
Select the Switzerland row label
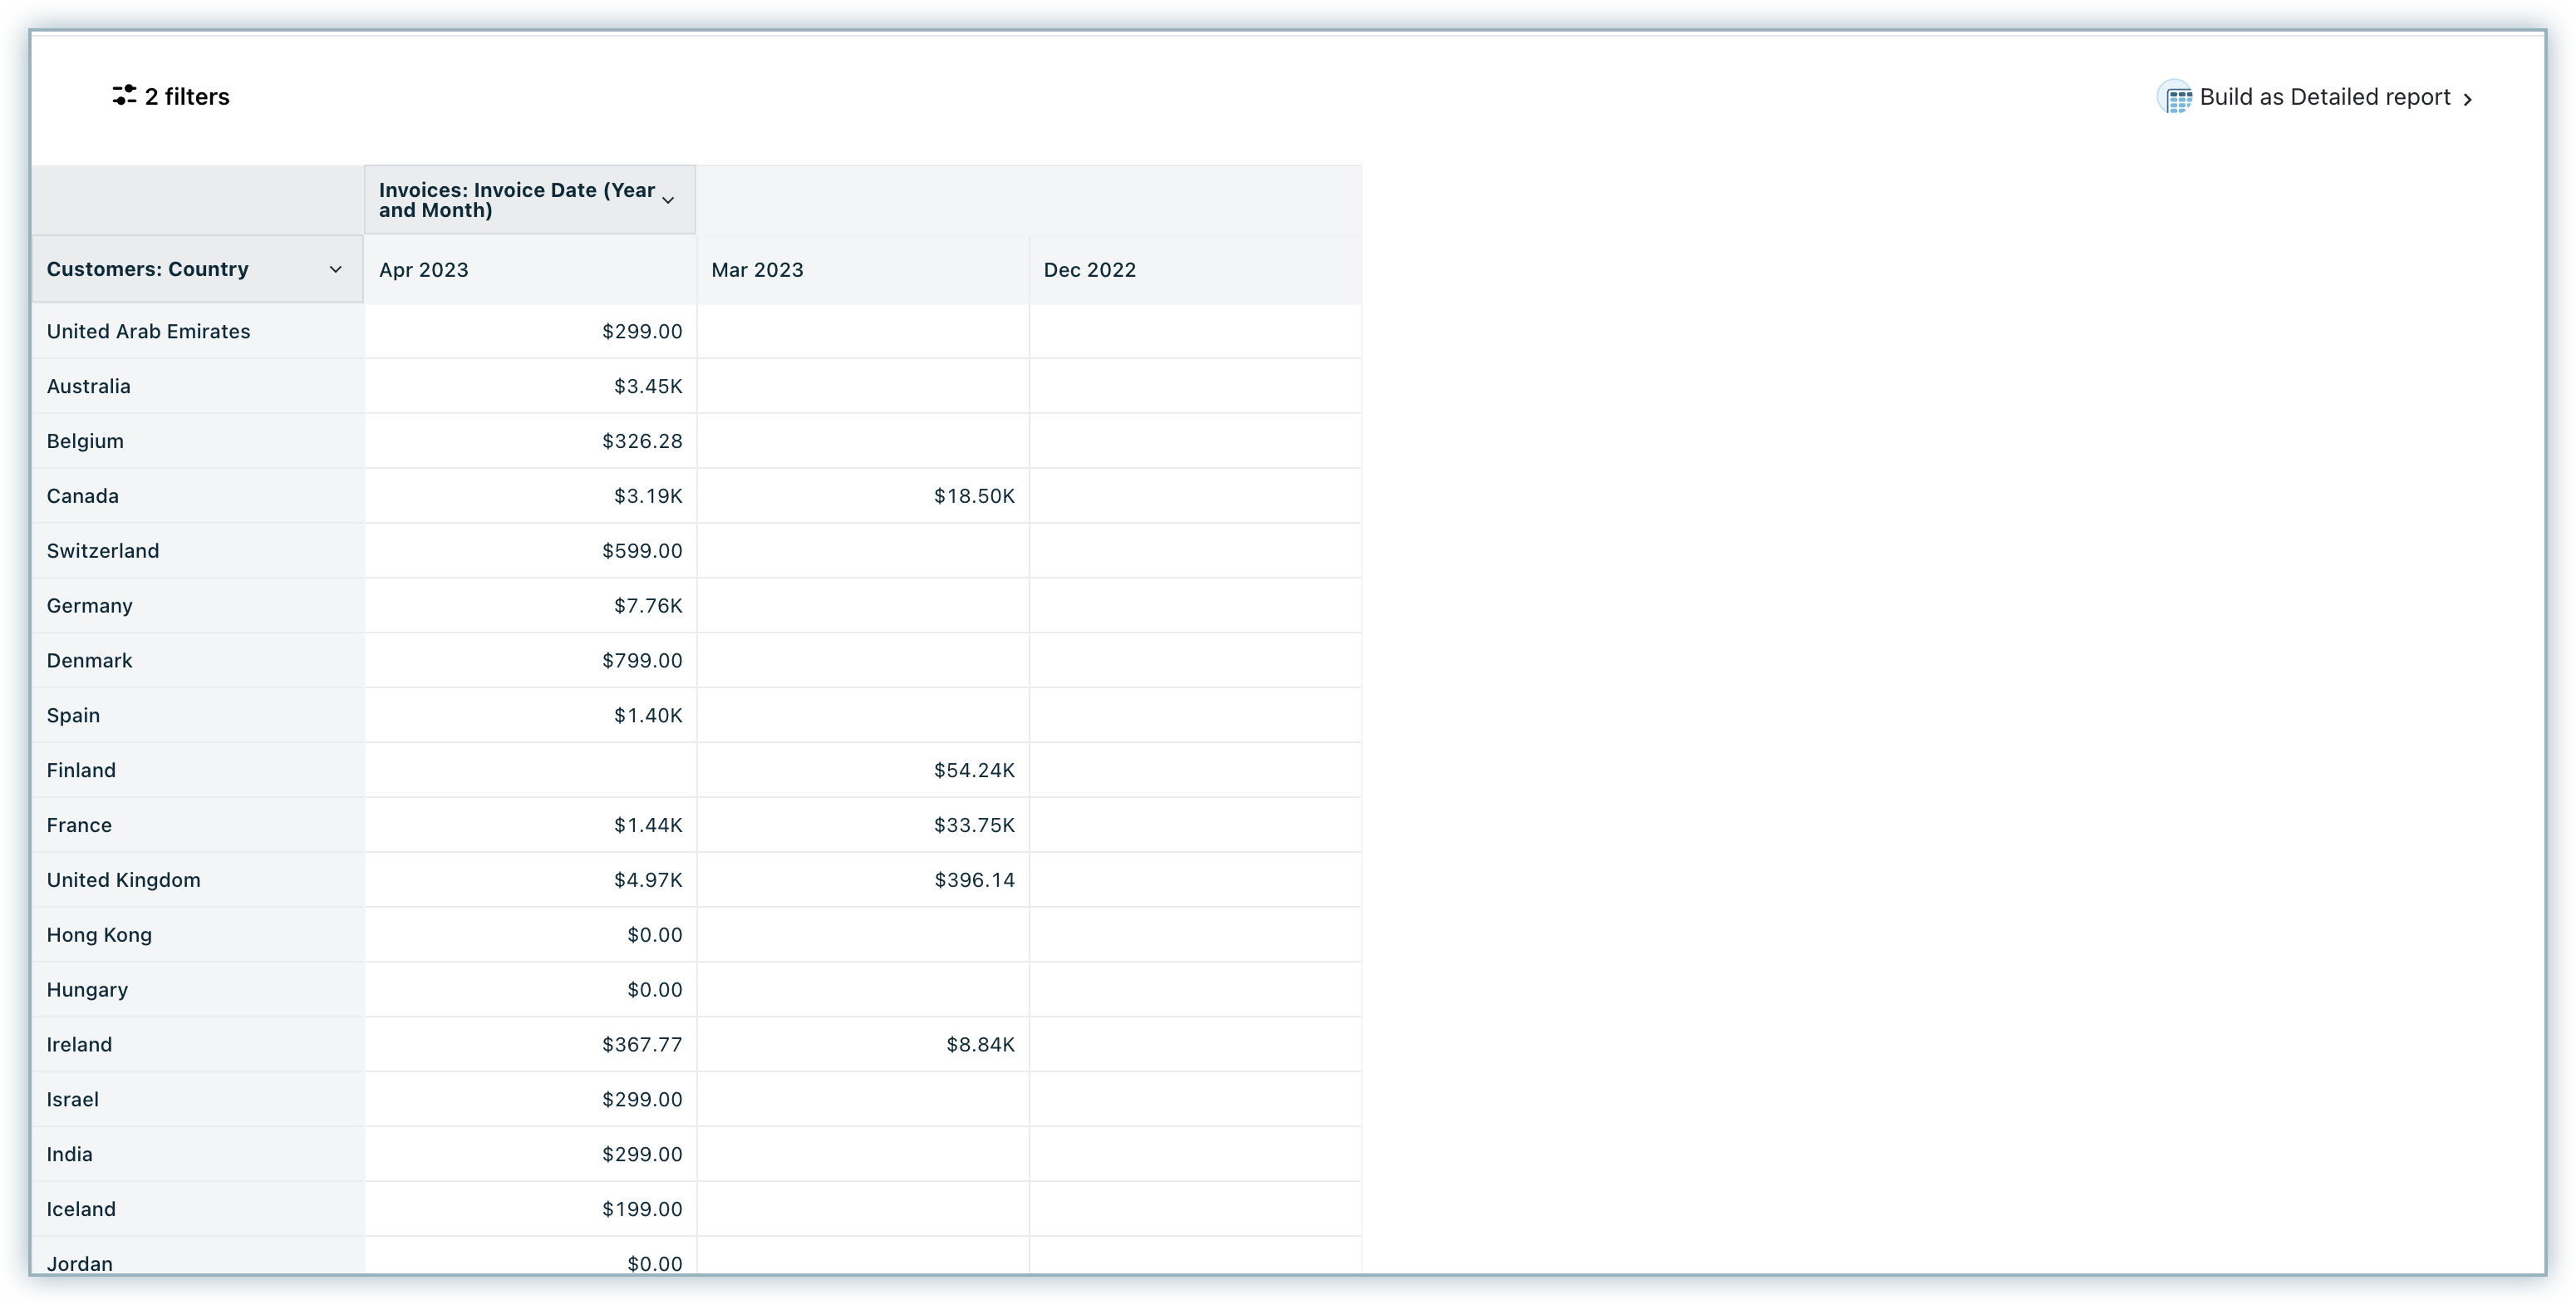[x=103, y=551]
